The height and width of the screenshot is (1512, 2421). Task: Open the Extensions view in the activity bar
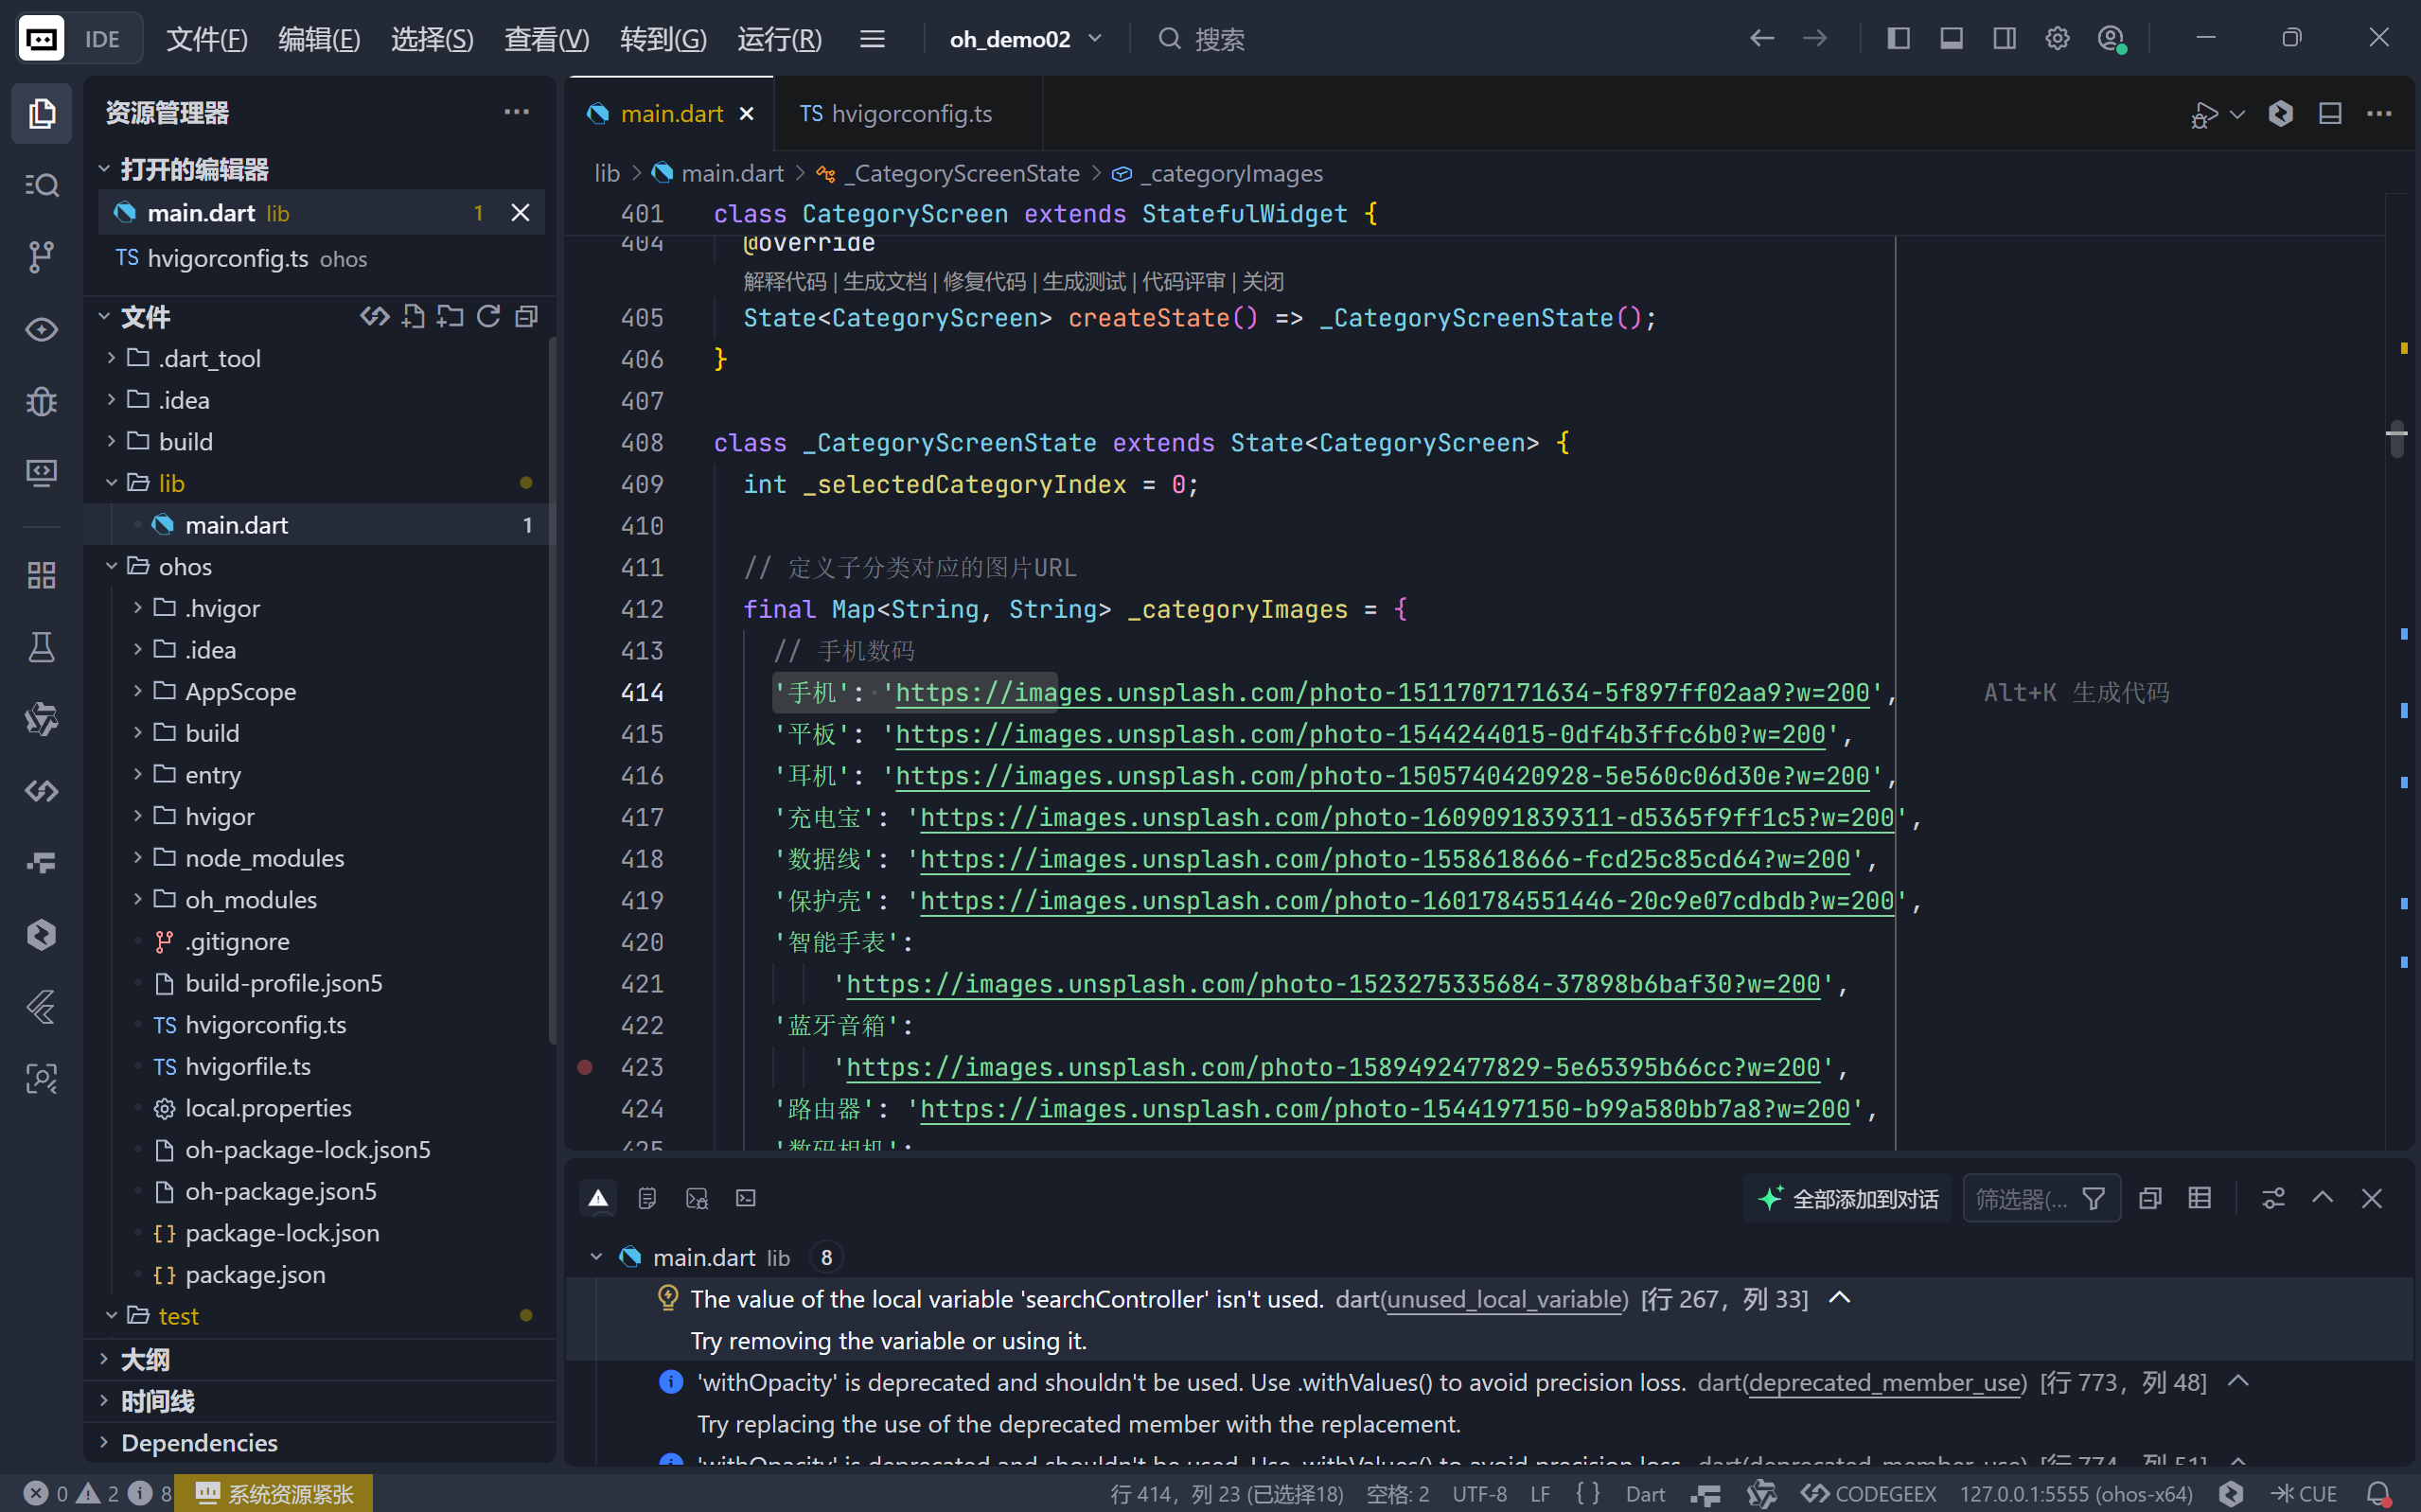41,575
